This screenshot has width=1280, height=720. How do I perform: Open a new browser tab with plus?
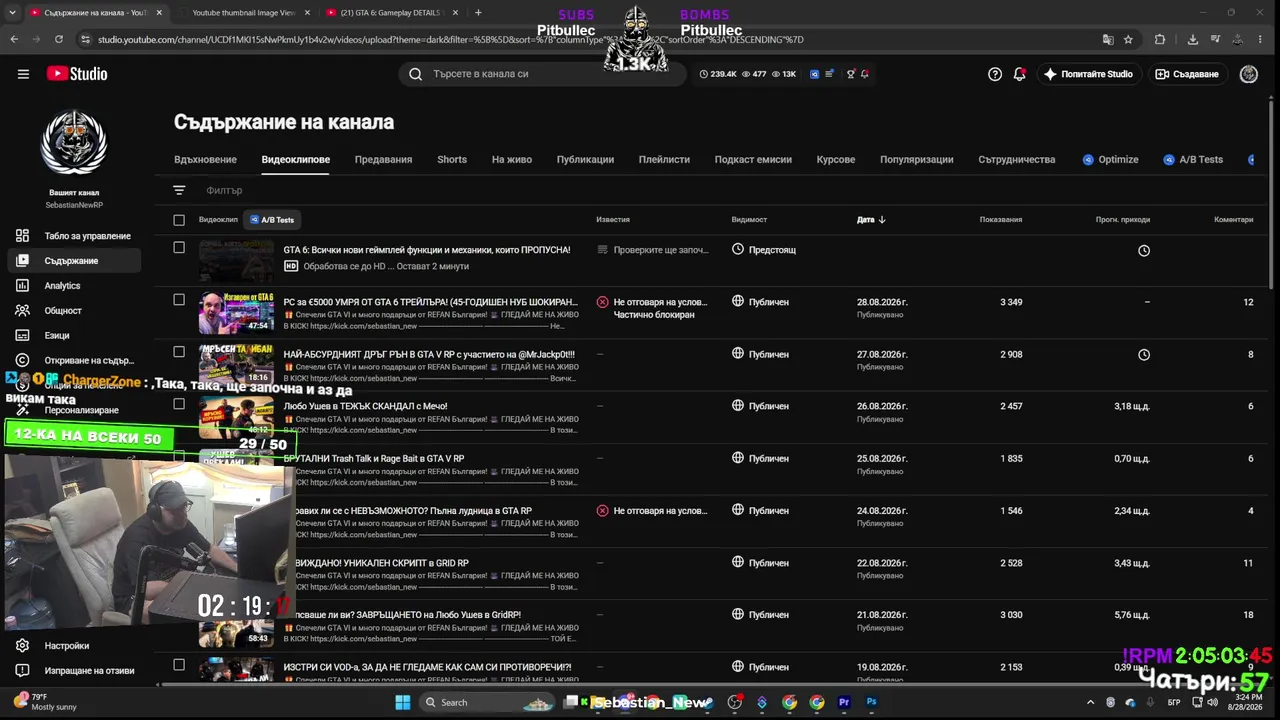click(478, 13)
